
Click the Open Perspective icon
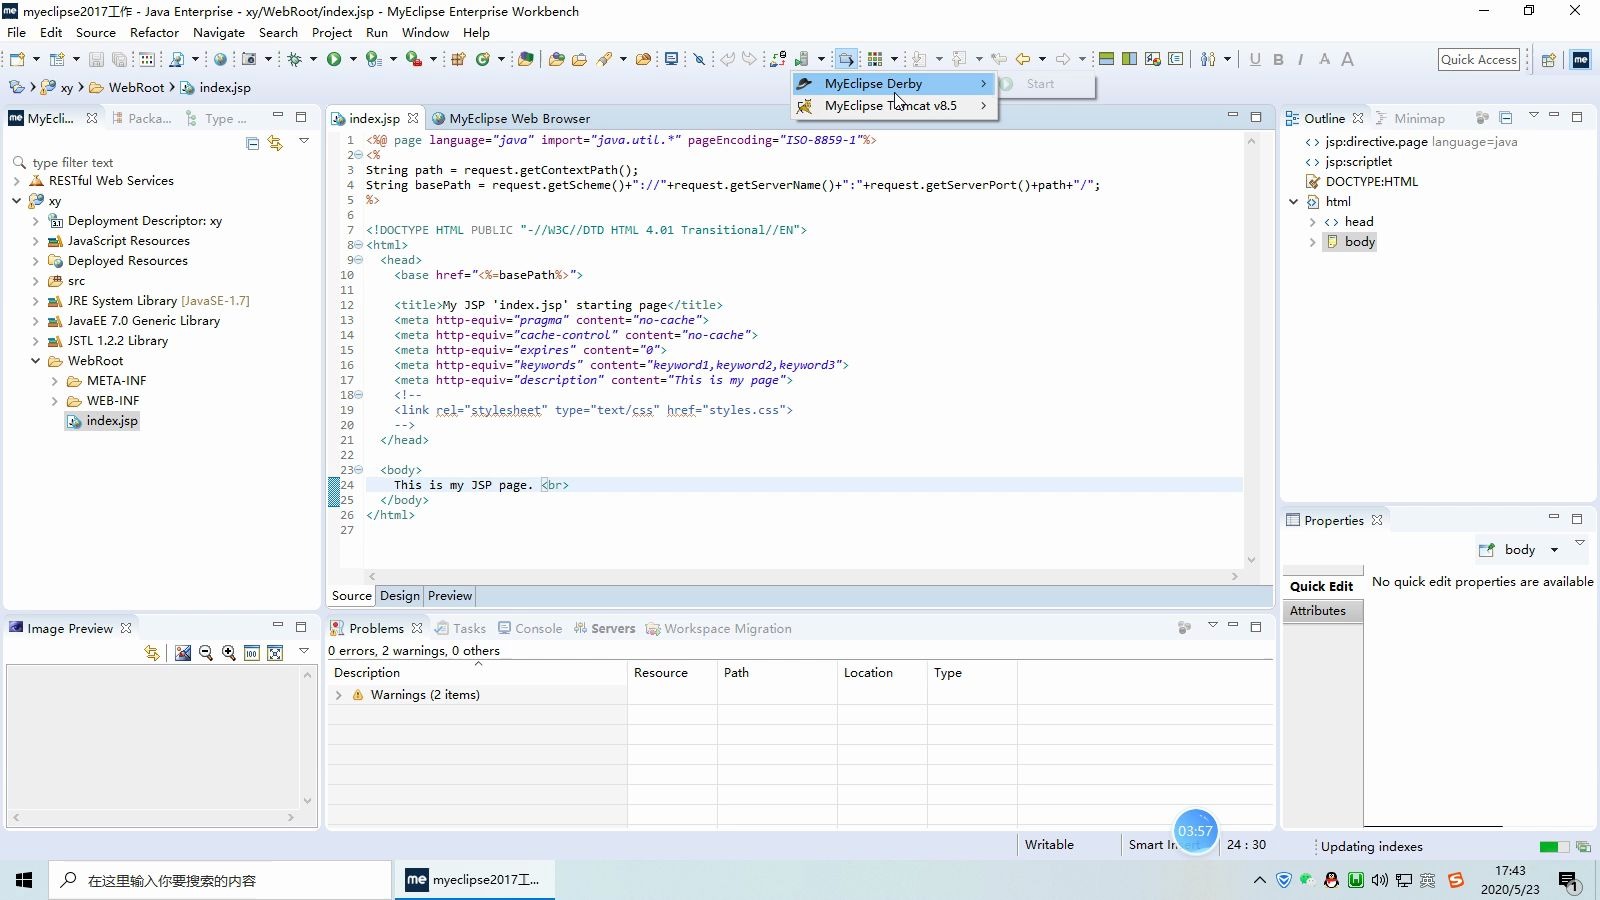tap(1548, 60)
